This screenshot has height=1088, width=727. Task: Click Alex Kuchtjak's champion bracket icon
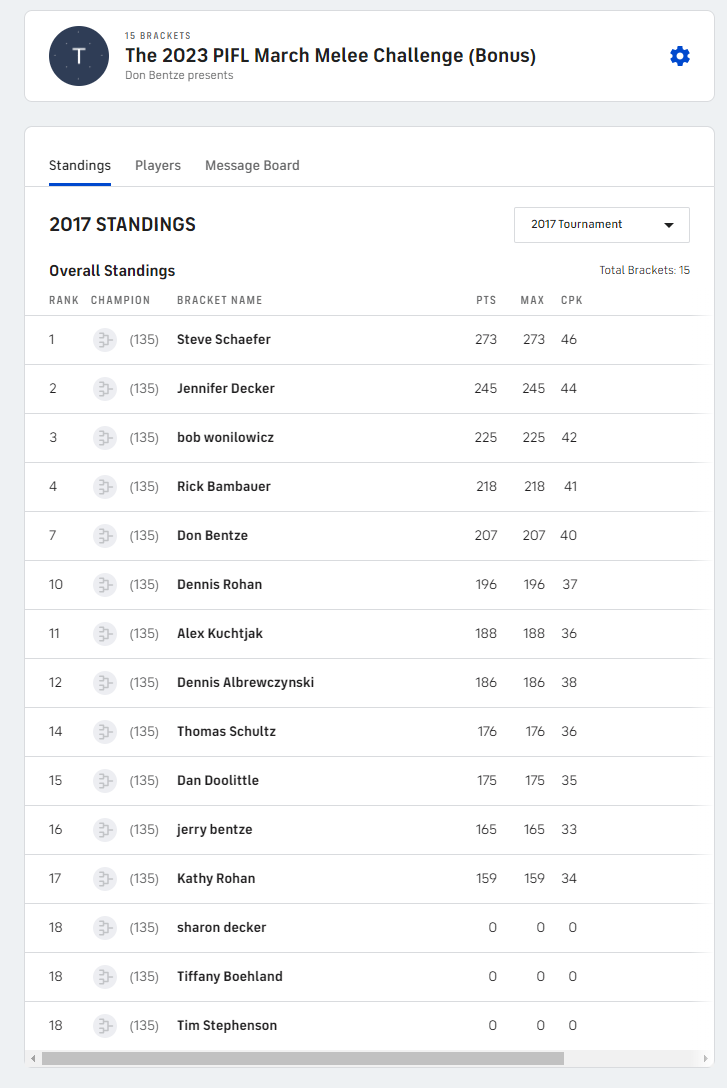pyautogui.click(x=105, y=634)
